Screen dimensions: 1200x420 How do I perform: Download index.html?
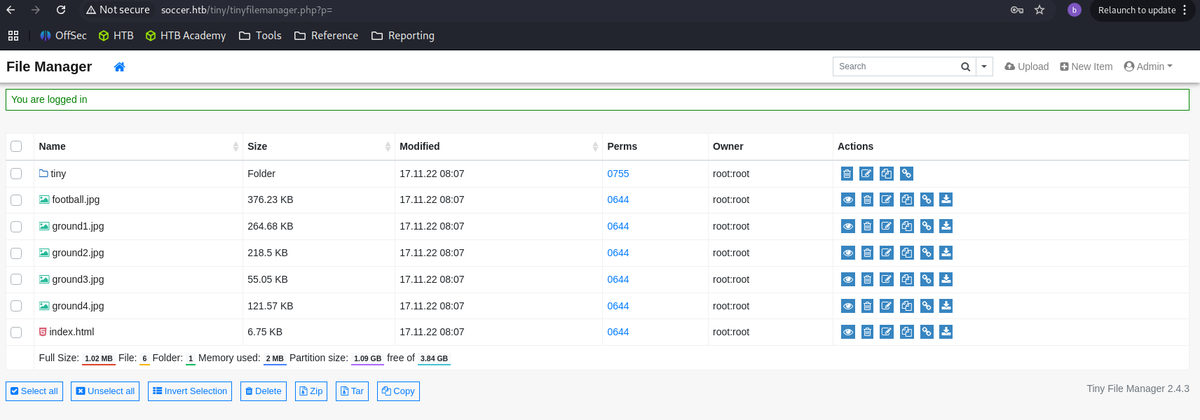tap(946, 332)
